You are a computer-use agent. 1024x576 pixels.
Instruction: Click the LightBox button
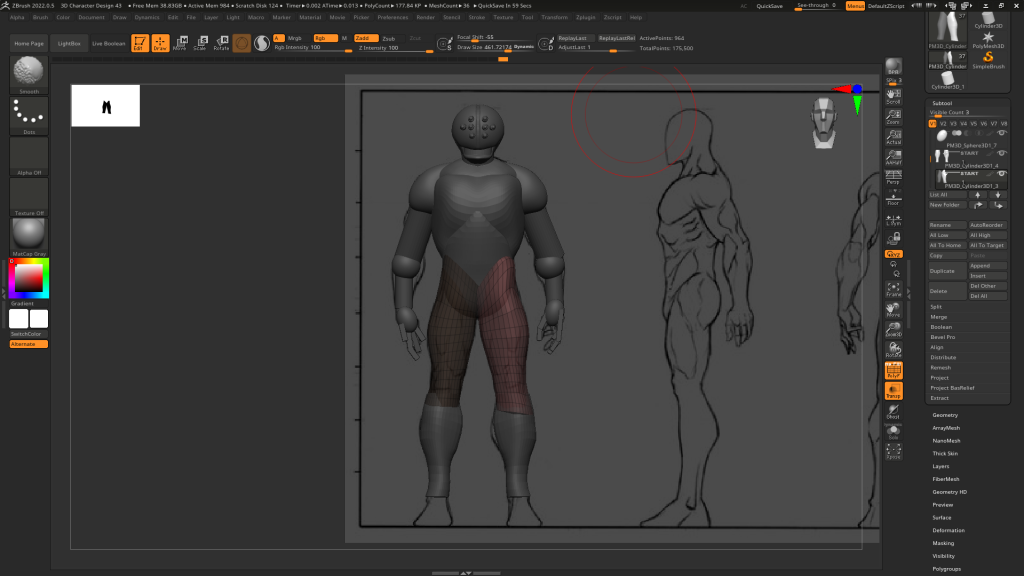pos(69,44)
